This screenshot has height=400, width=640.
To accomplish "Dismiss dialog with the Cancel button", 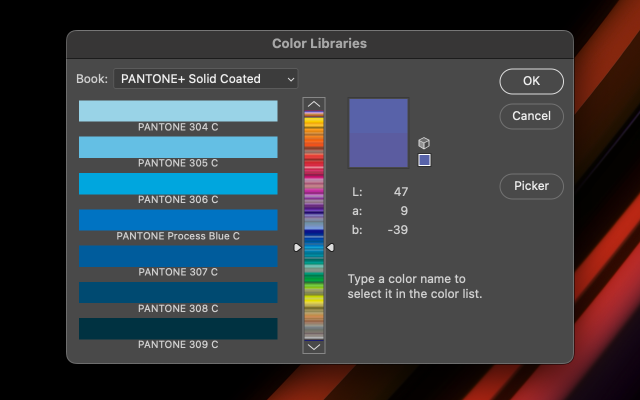I will click(x=531, y=116).
